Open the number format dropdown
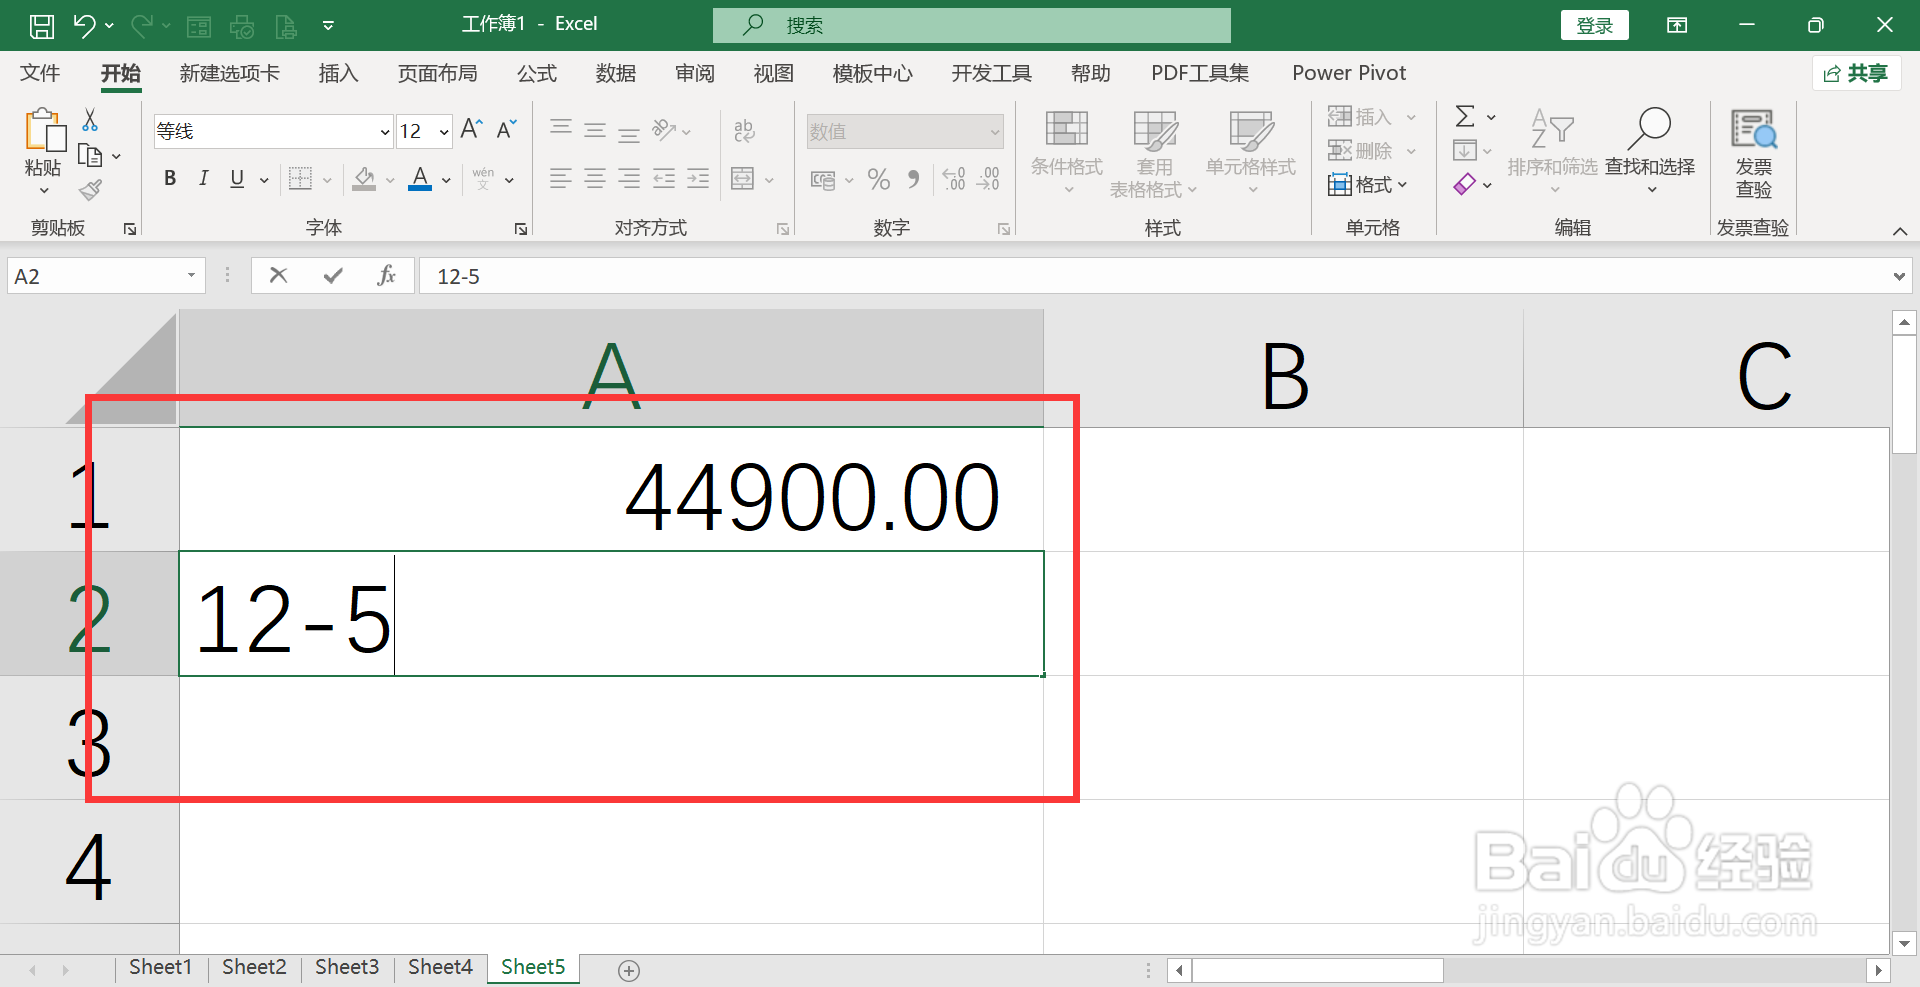The height and width of the screenshot is (987, 1920). (x=995, y=132)
